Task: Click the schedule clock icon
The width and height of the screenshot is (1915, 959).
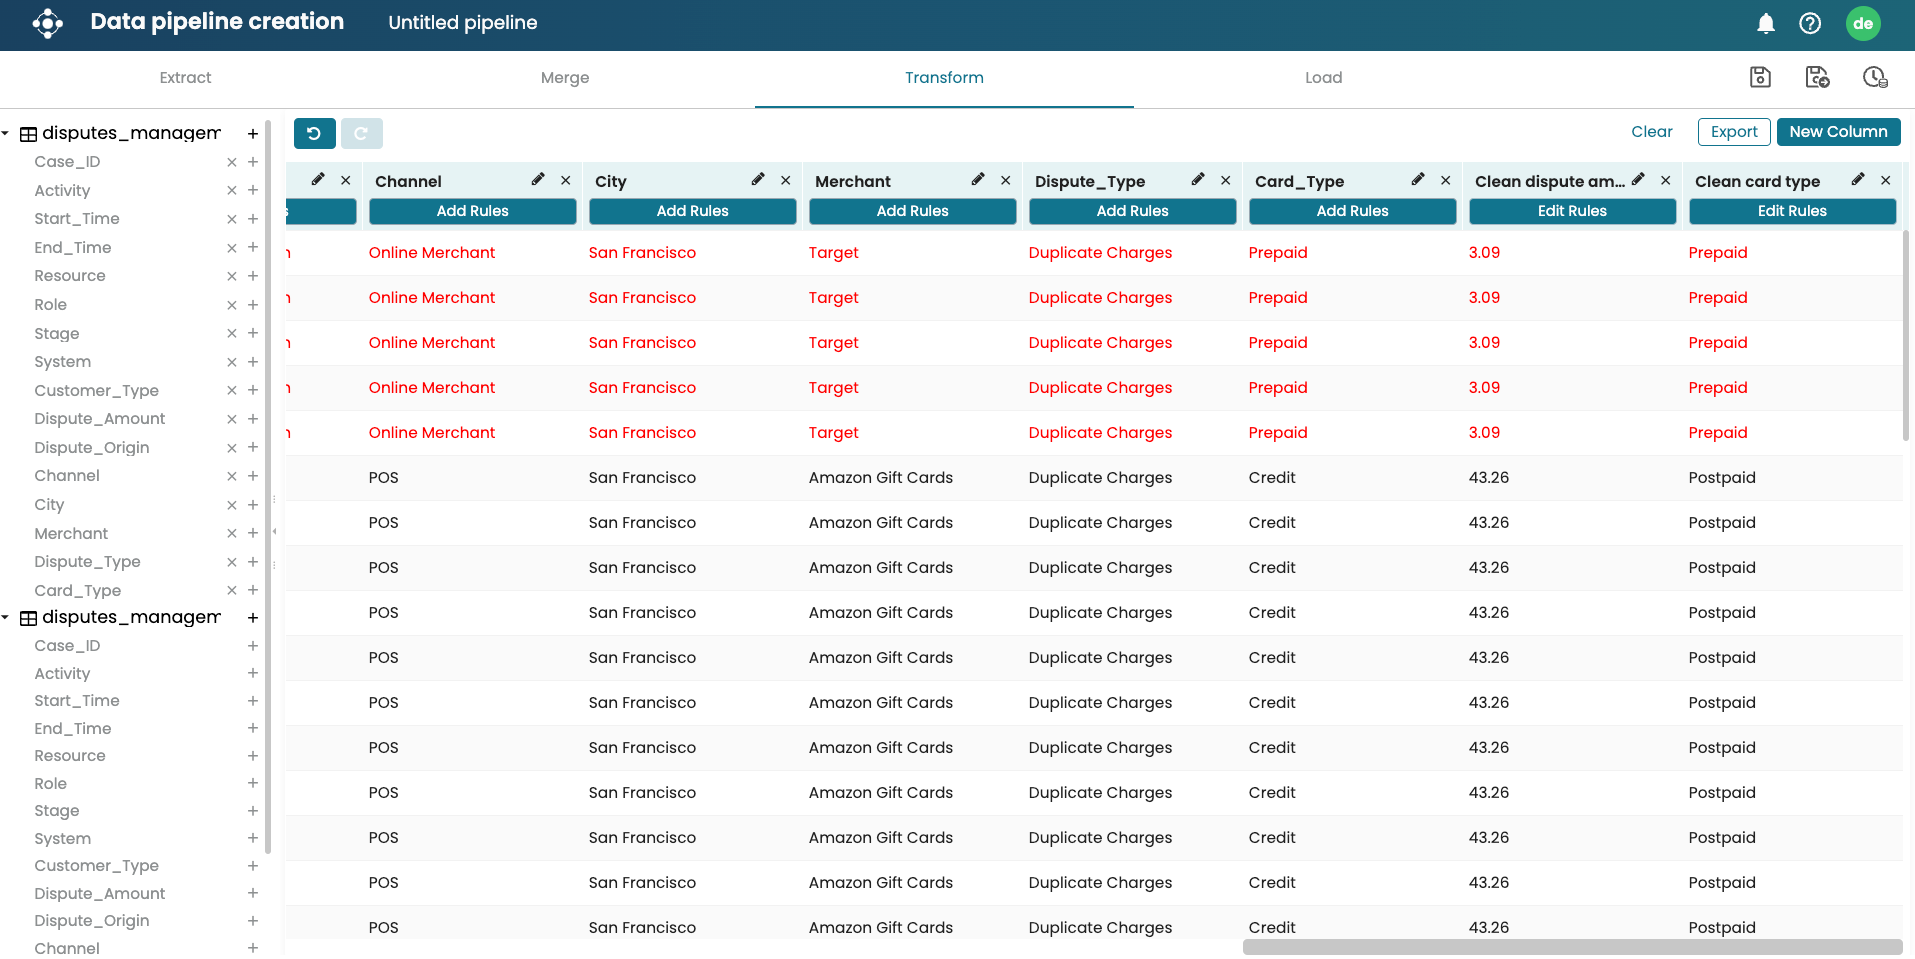Action: pyautogui.click(x=1875, y=77)
